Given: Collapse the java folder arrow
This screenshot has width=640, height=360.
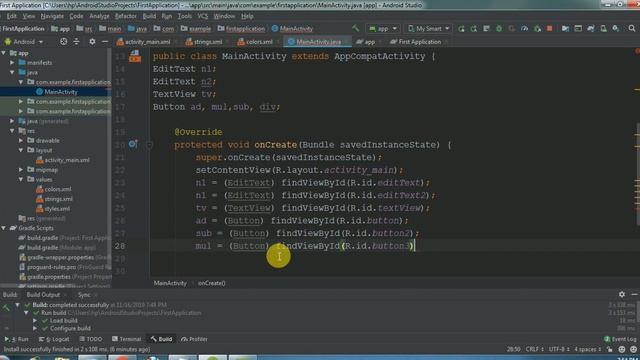Looking at the screenshot, I should click(x=12, y=72).
